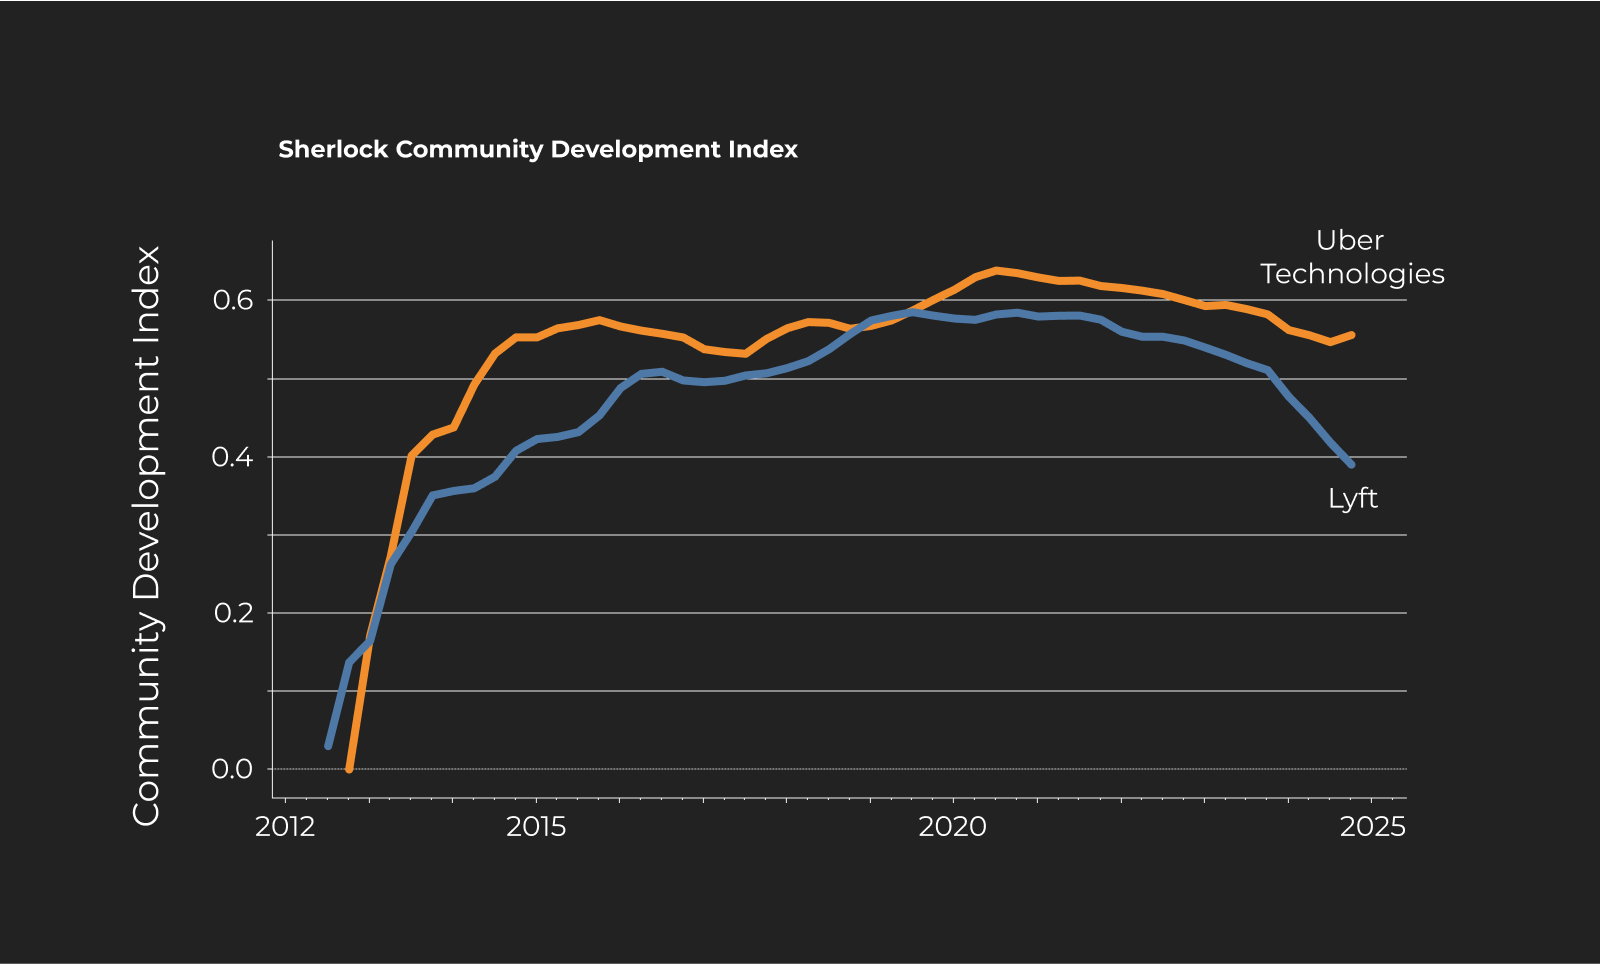Click the 2020 x-axis year label
The image size is (1600, 964).
(x=952, y=827)
